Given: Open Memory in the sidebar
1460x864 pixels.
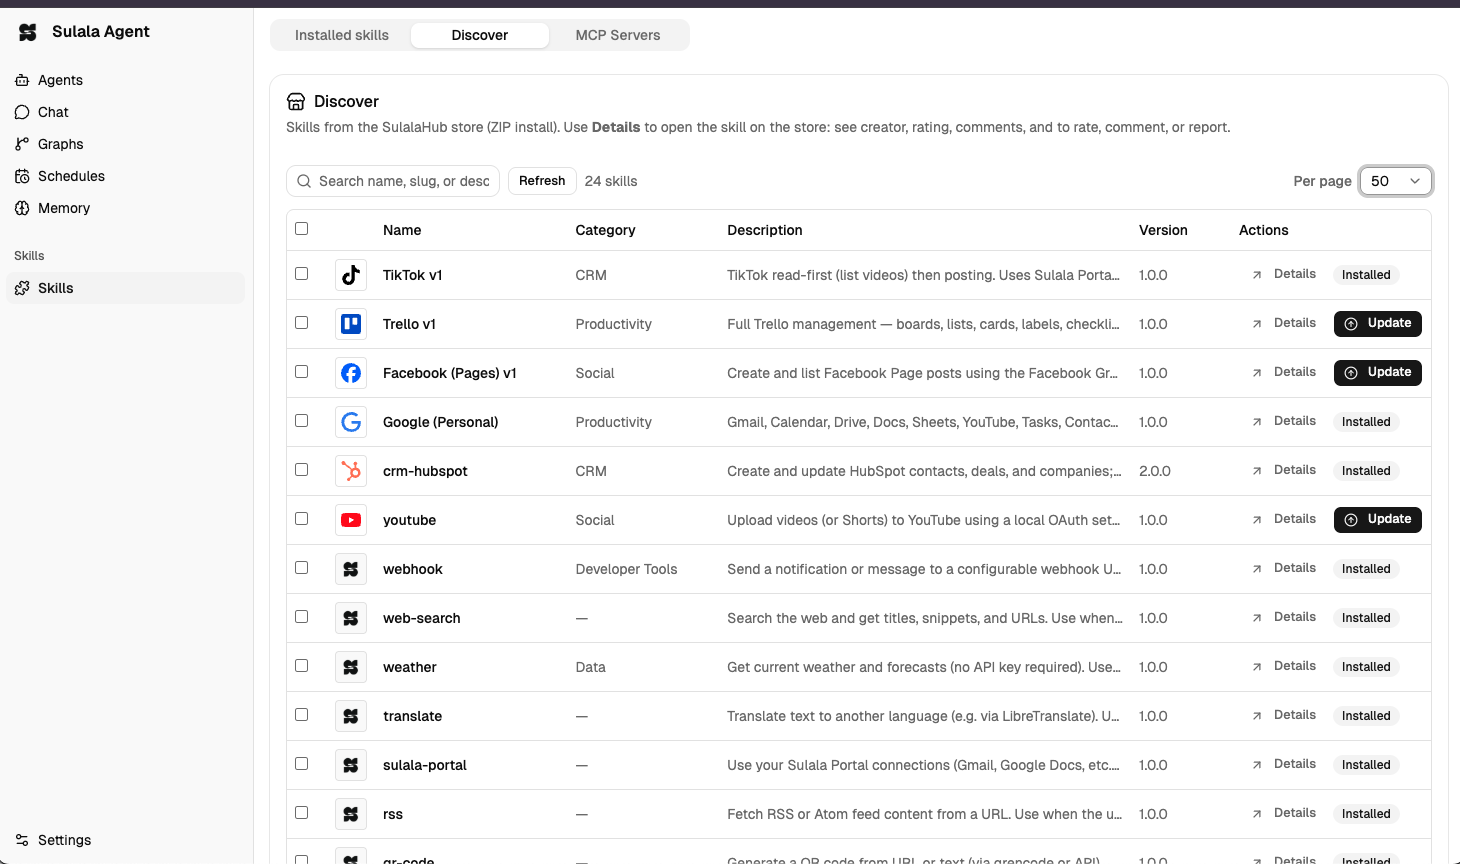Looking at the screenshot, I should click(125, 208).
